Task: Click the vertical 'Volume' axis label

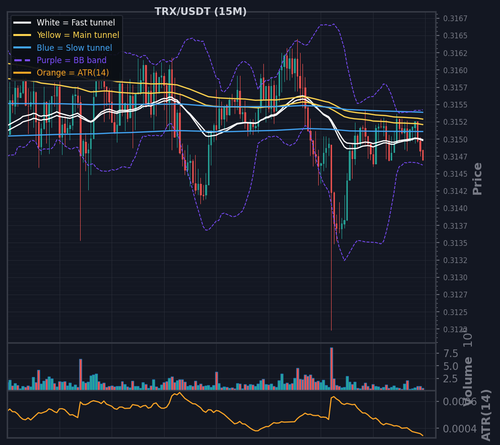Action: (468, 381)
